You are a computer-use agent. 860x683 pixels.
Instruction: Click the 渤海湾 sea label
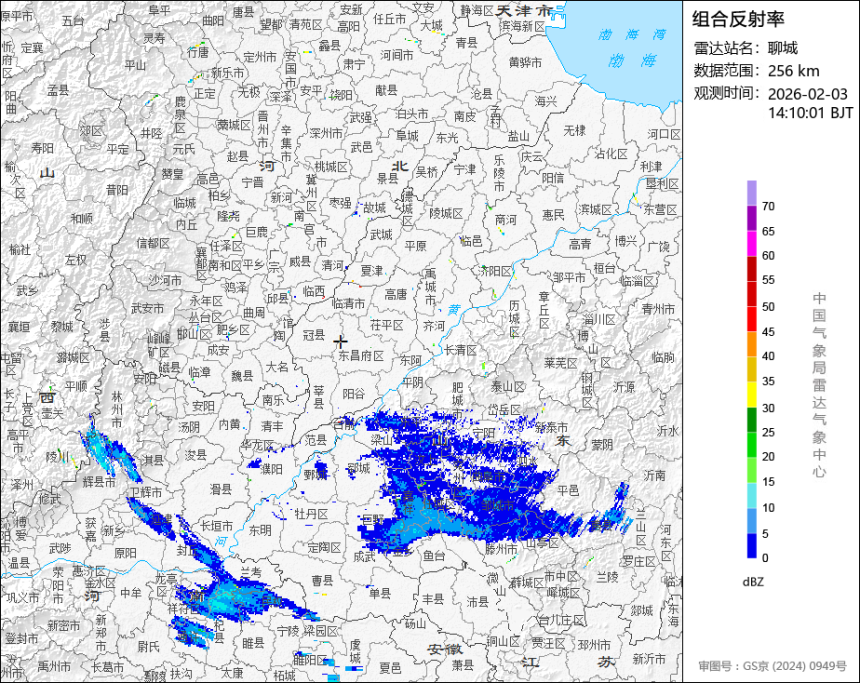(632, 35)
